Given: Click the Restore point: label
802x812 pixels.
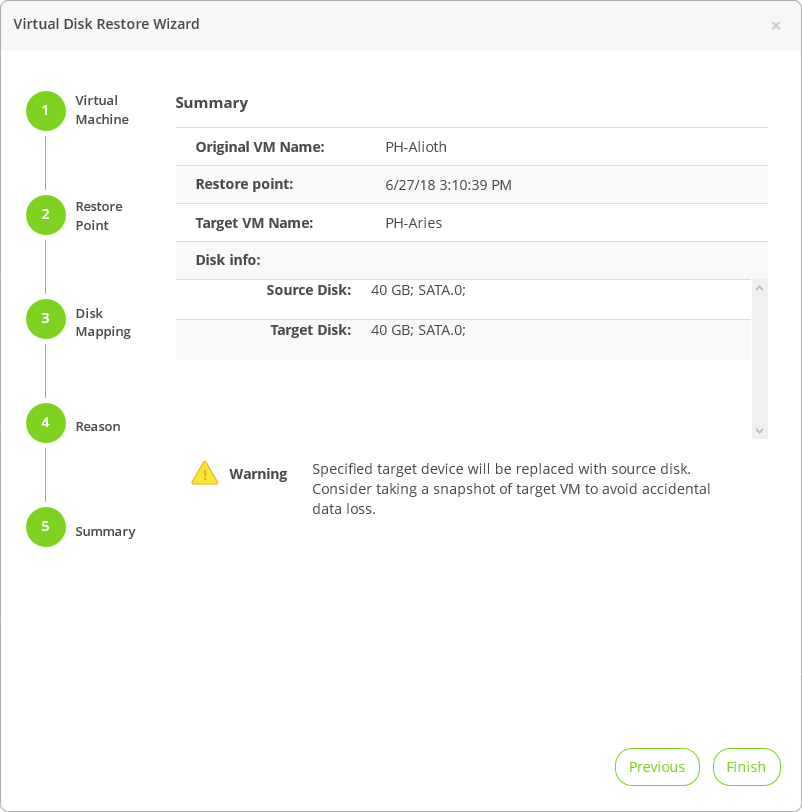Looking at the screenshot, I should coord(244,184).
